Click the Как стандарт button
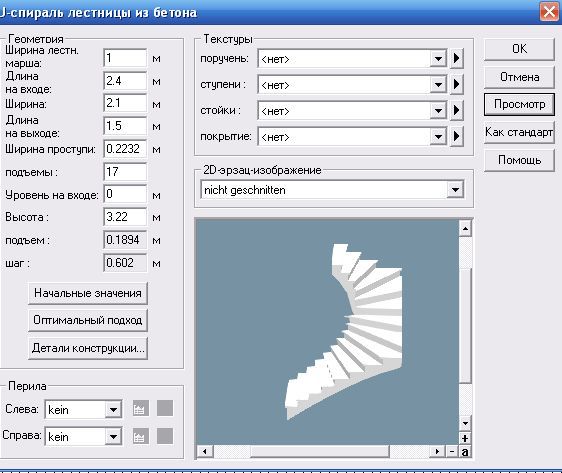This screenshot has width=562, height=473. 519,132
